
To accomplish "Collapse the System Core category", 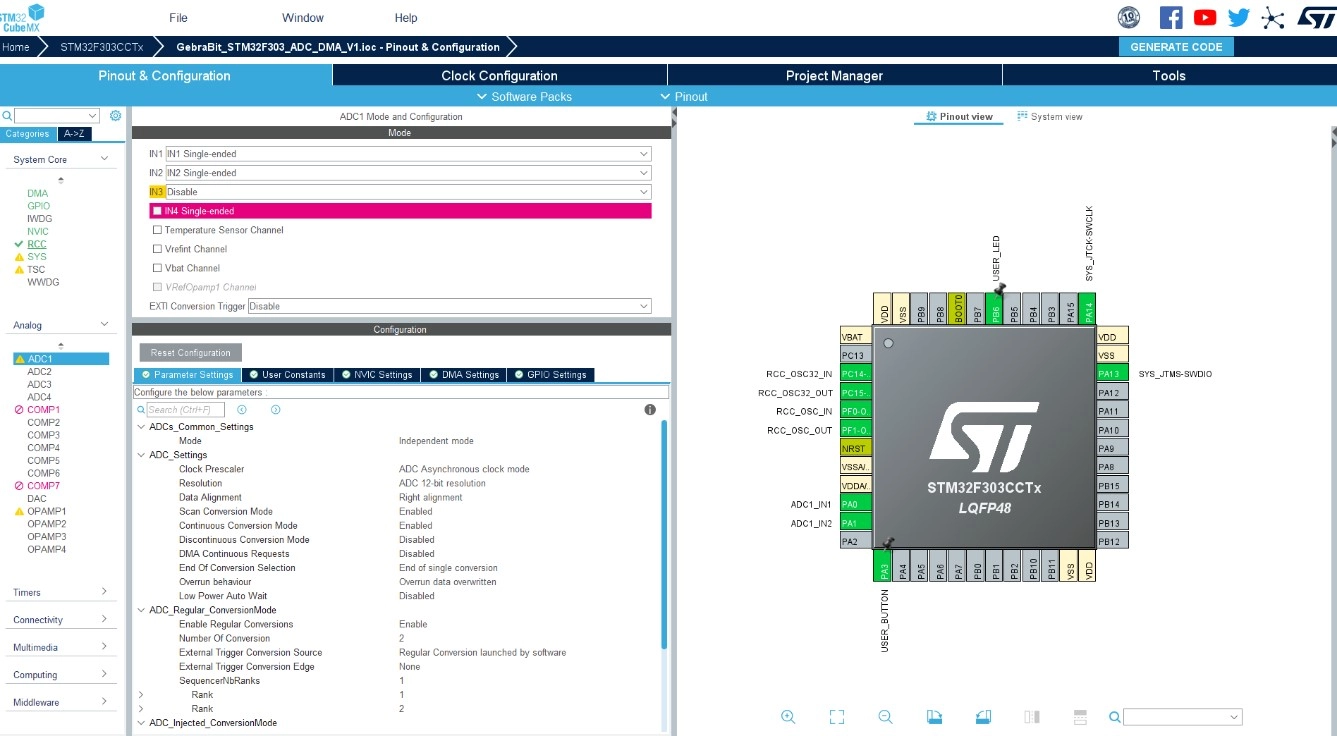I will [104, 159].
